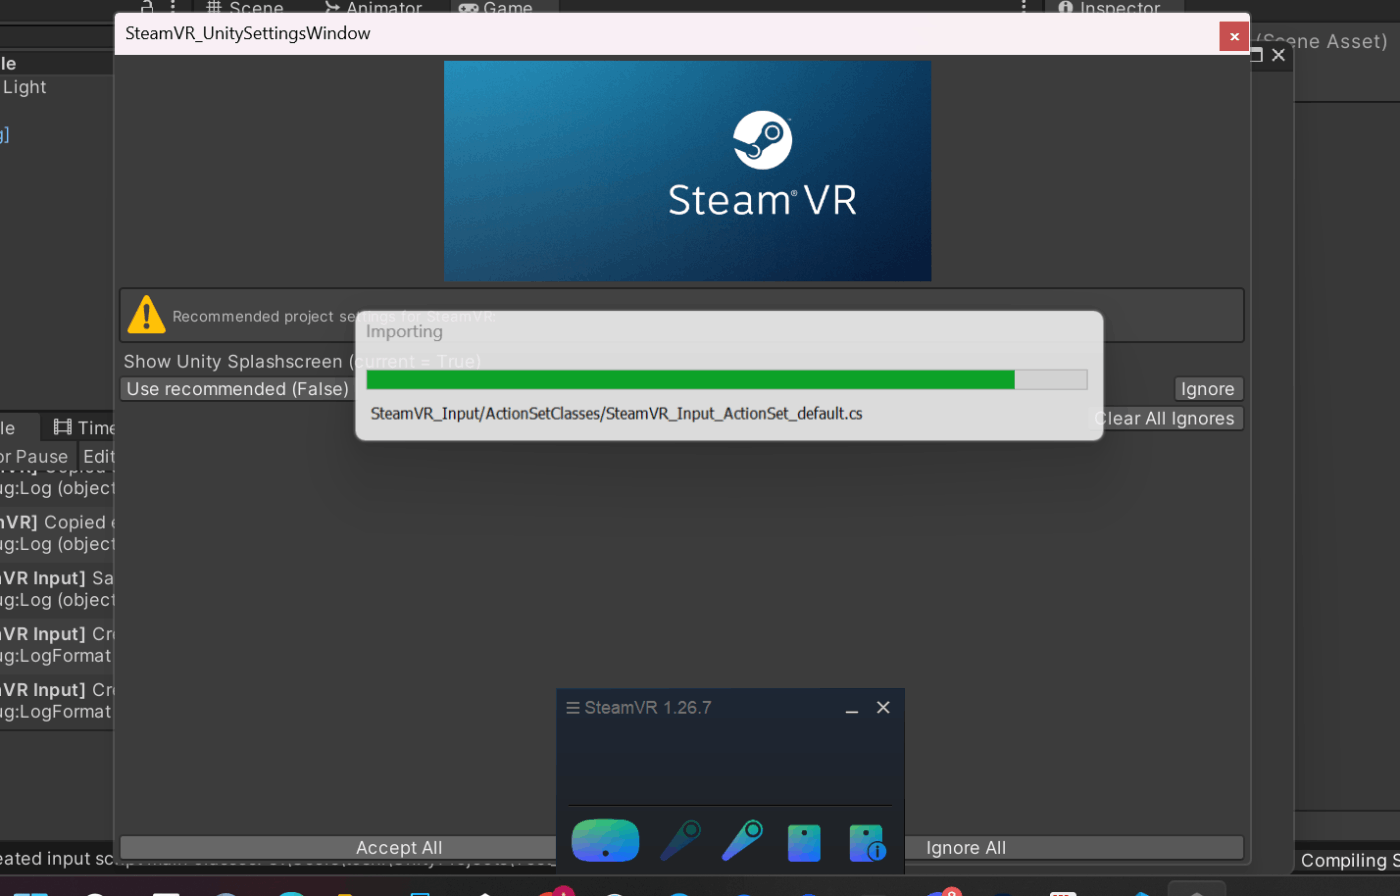The height and width of the screenshot is (896, 1400).
Task: Open the Timeline tab beside Console
Action: 83,428
